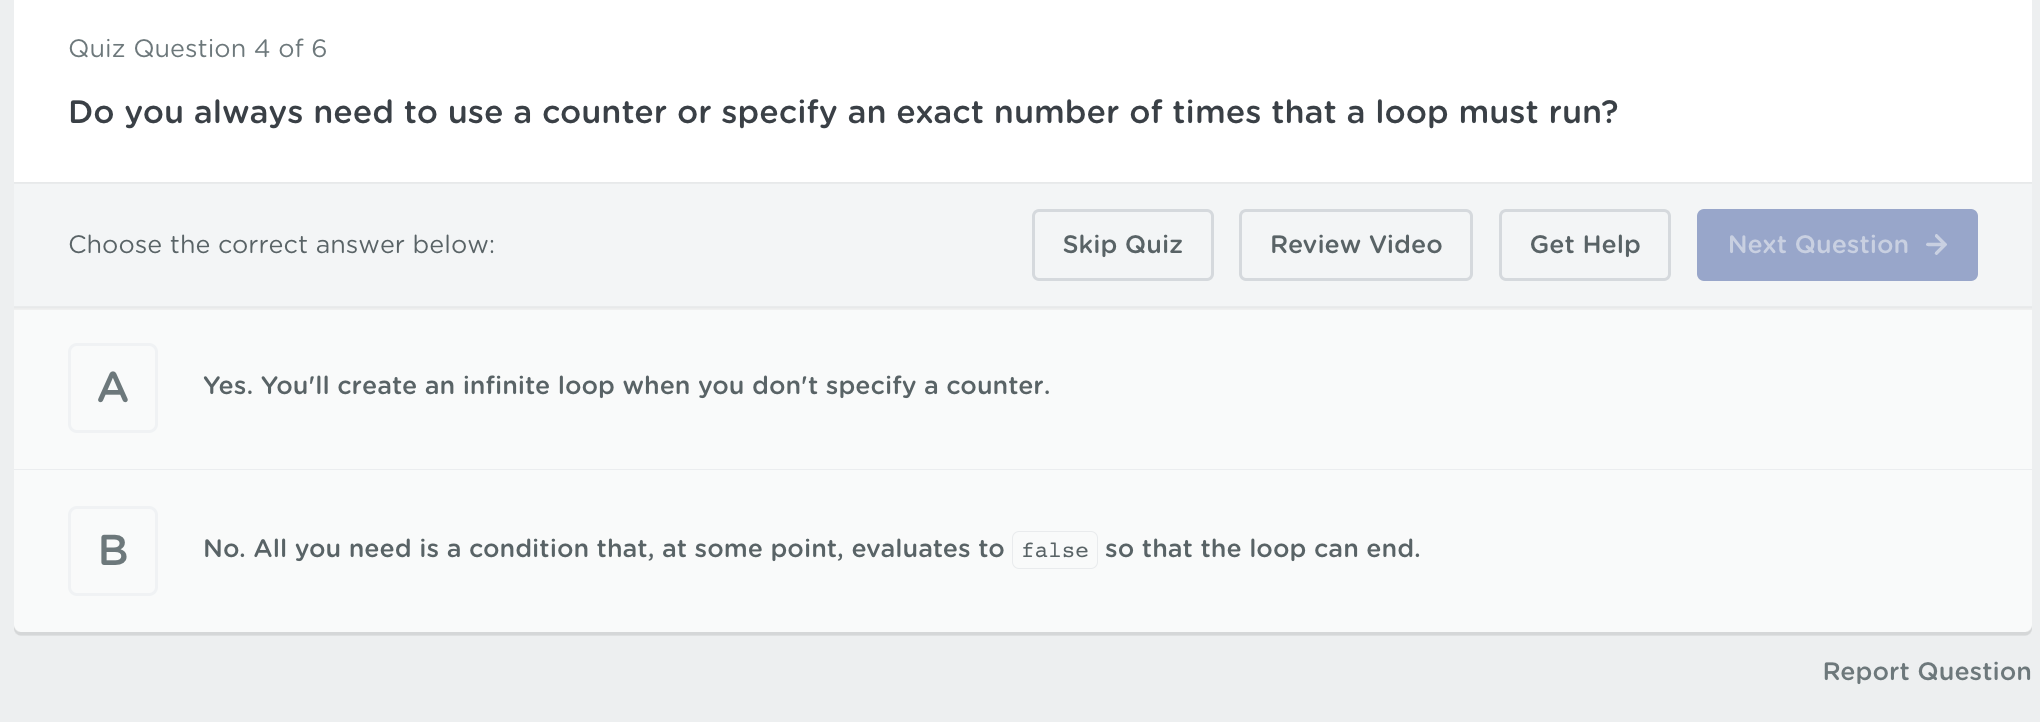Image resolution: width=2040 pixels, height=722 pixels.
Task: Open the Review Video button
Action: point(1355,245)
